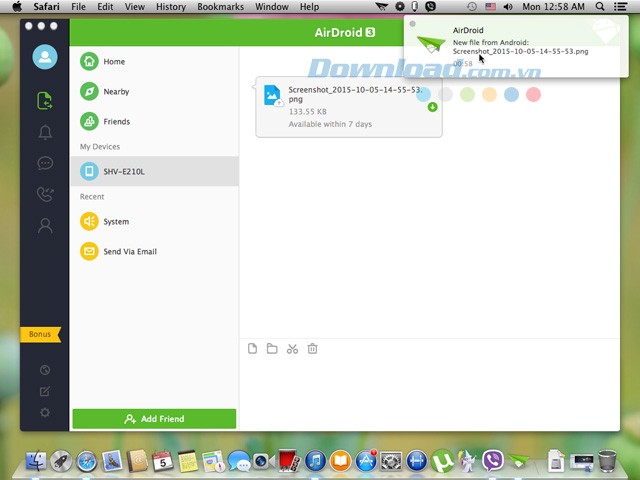Click the clock showing Mon 12:58 AM
This screenshot has width=640, height=480.
tap(553, 7)
